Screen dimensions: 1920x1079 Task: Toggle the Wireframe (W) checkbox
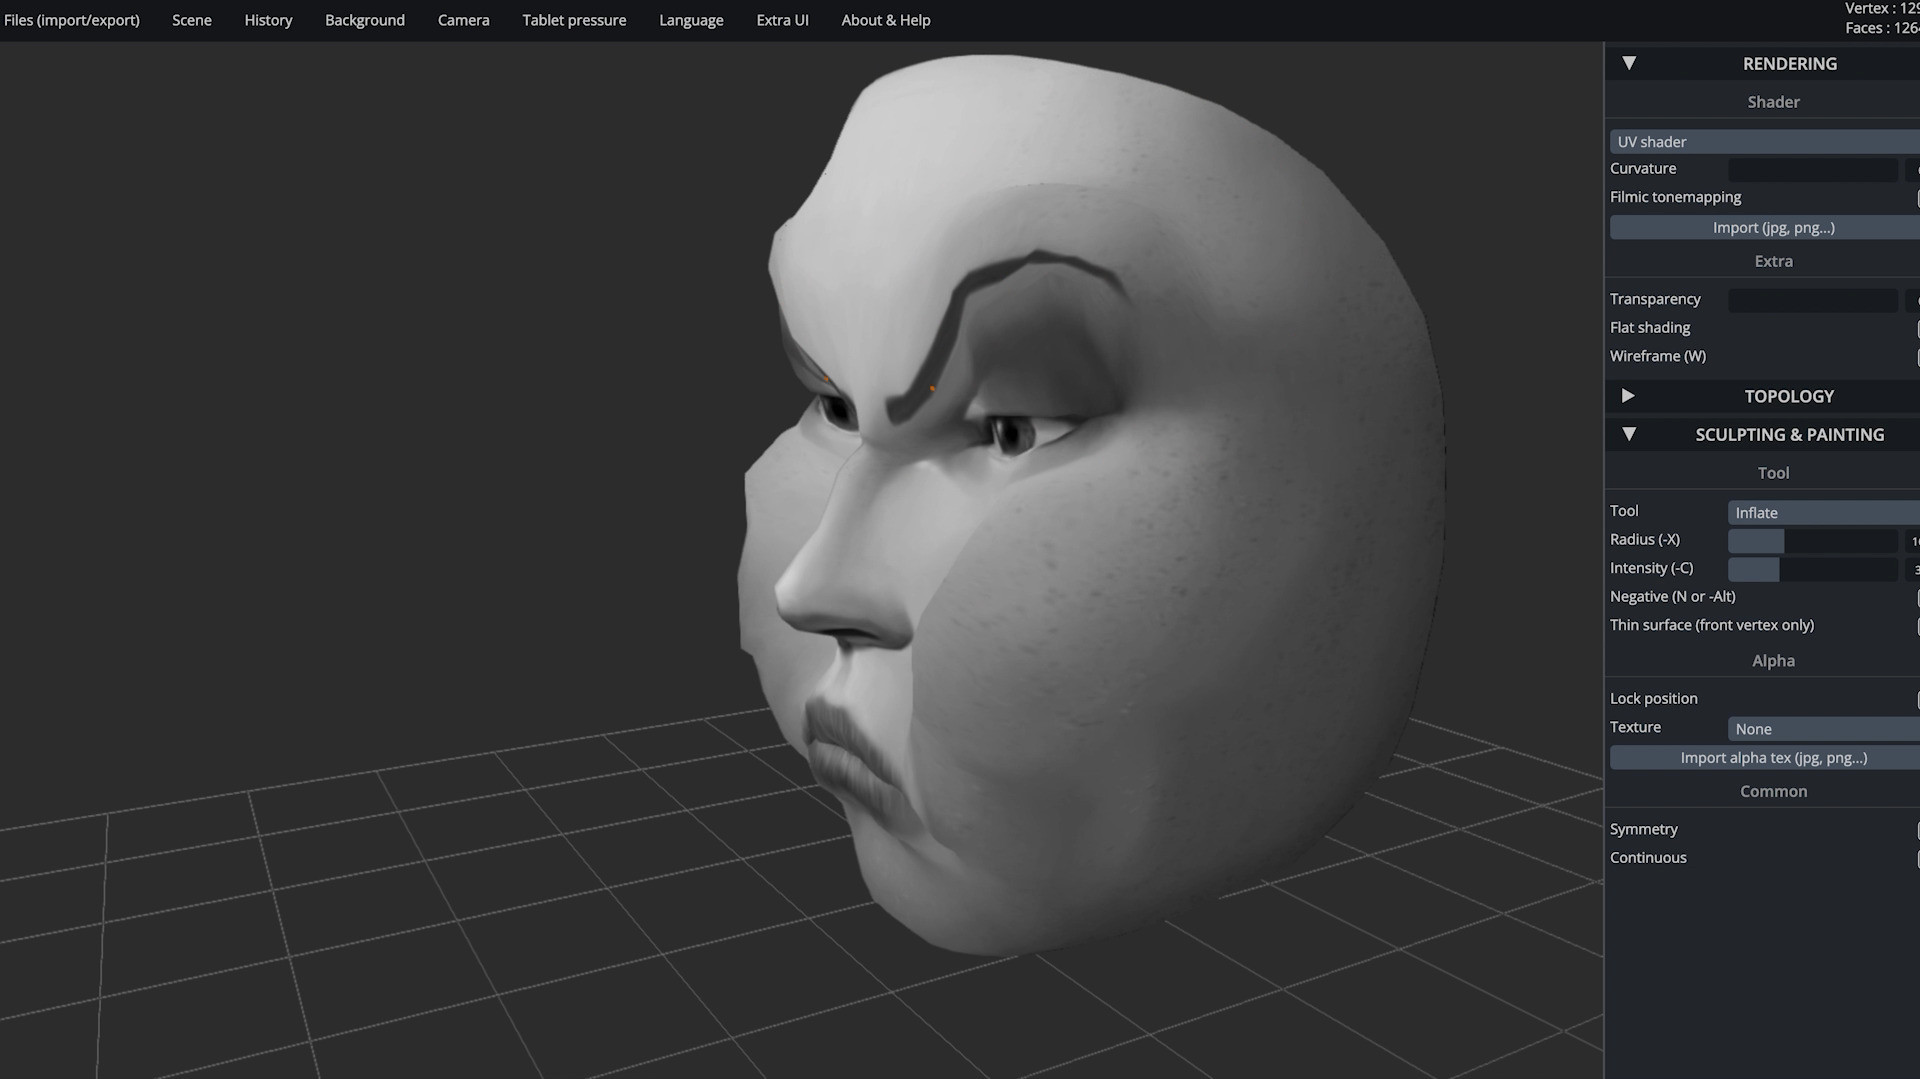point(1917,357)
